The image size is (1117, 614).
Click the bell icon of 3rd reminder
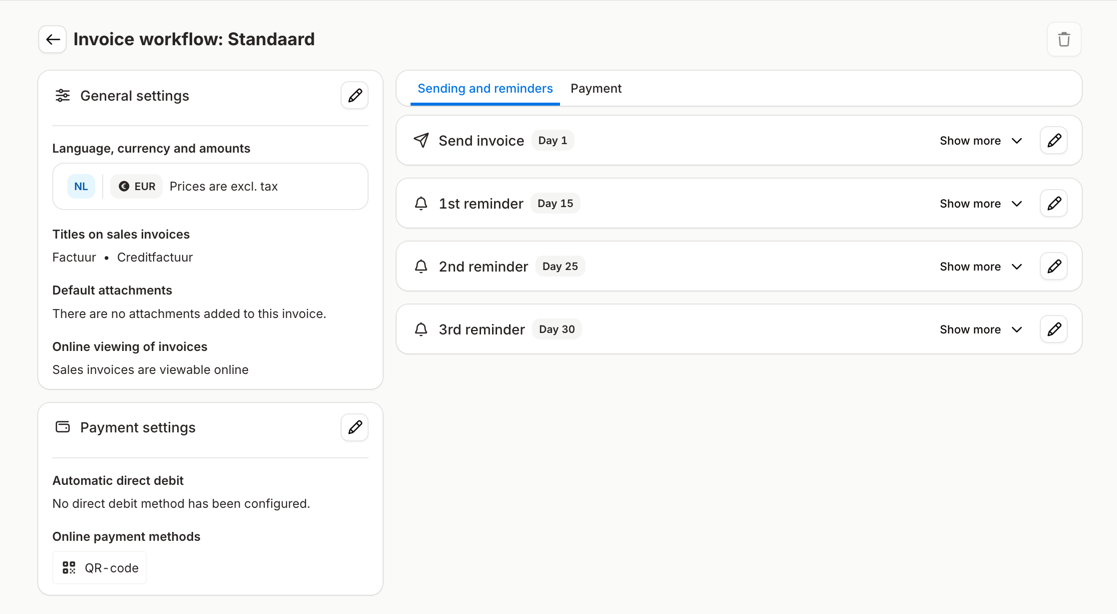(x=421, y=330)
